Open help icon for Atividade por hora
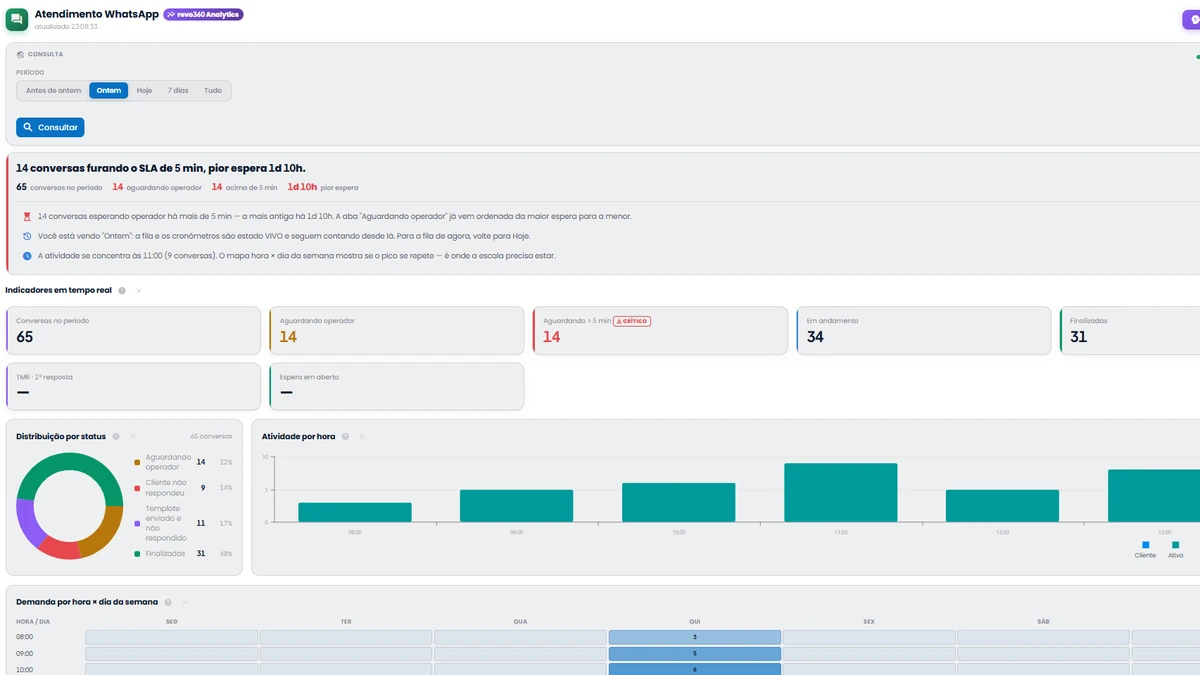This screenshot has height=675, width=1200. coord(345,436)
